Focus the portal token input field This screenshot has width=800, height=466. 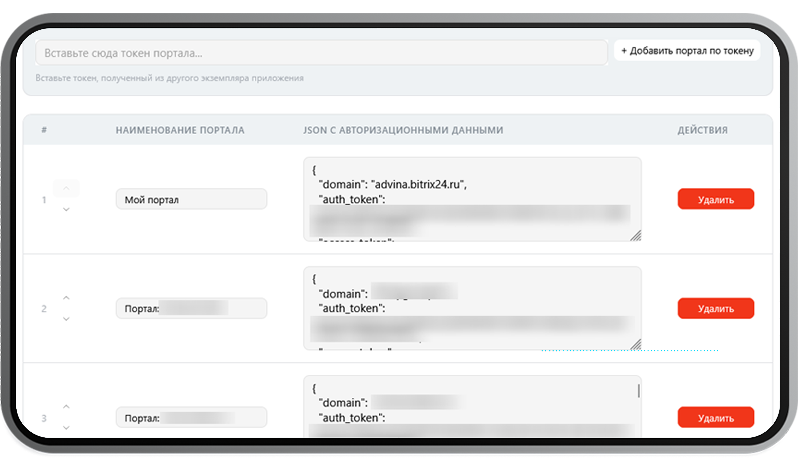point(320,52)
